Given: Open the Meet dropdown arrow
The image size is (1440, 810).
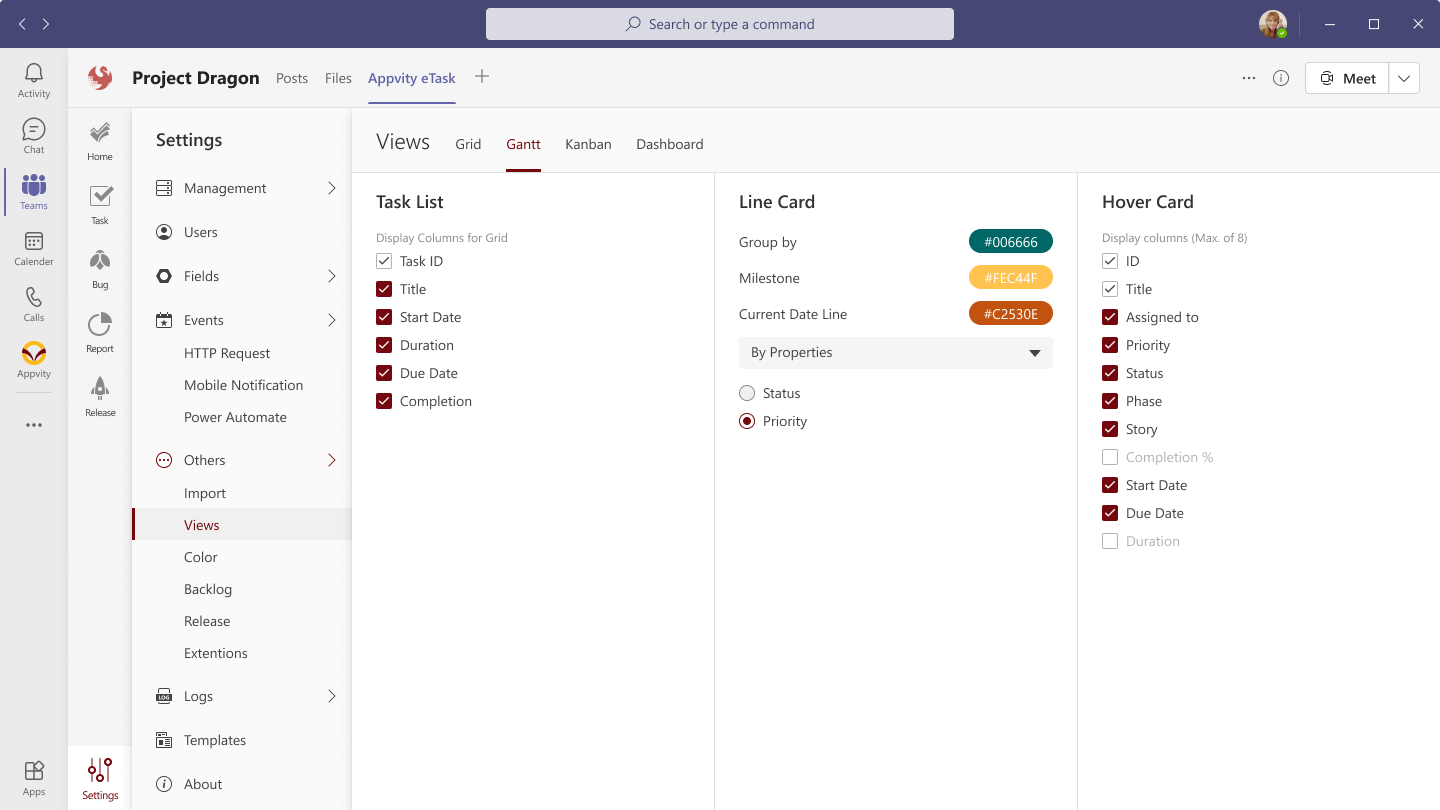Looking at the screenshot, I should click(1404, 78).
